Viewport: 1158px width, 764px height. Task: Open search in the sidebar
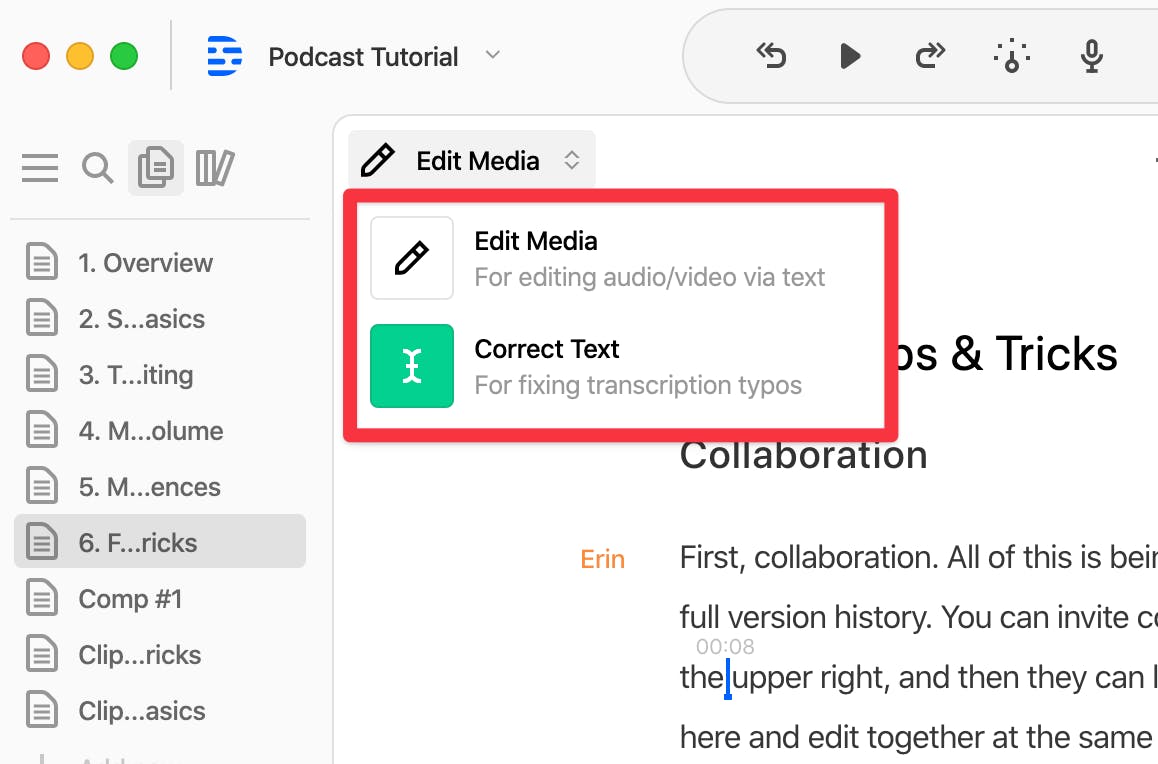coord(97,168)
